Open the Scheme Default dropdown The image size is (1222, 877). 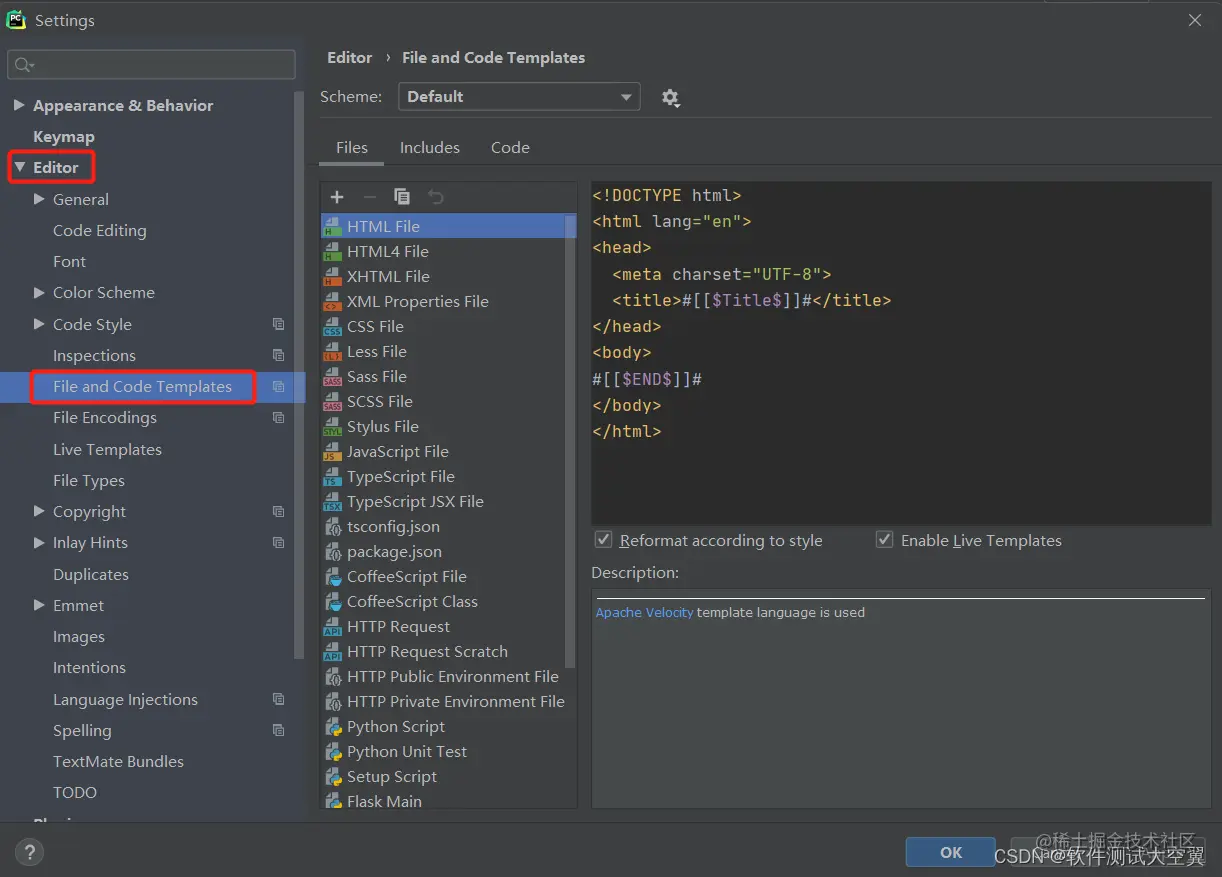click(x=519, y=97)
